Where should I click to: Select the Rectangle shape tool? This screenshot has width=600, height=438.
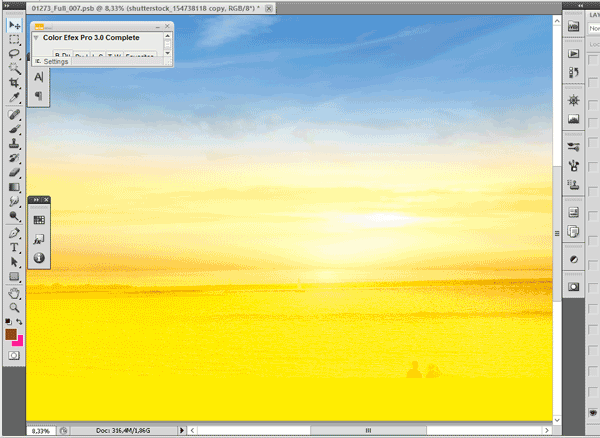[x=14, y=276]
